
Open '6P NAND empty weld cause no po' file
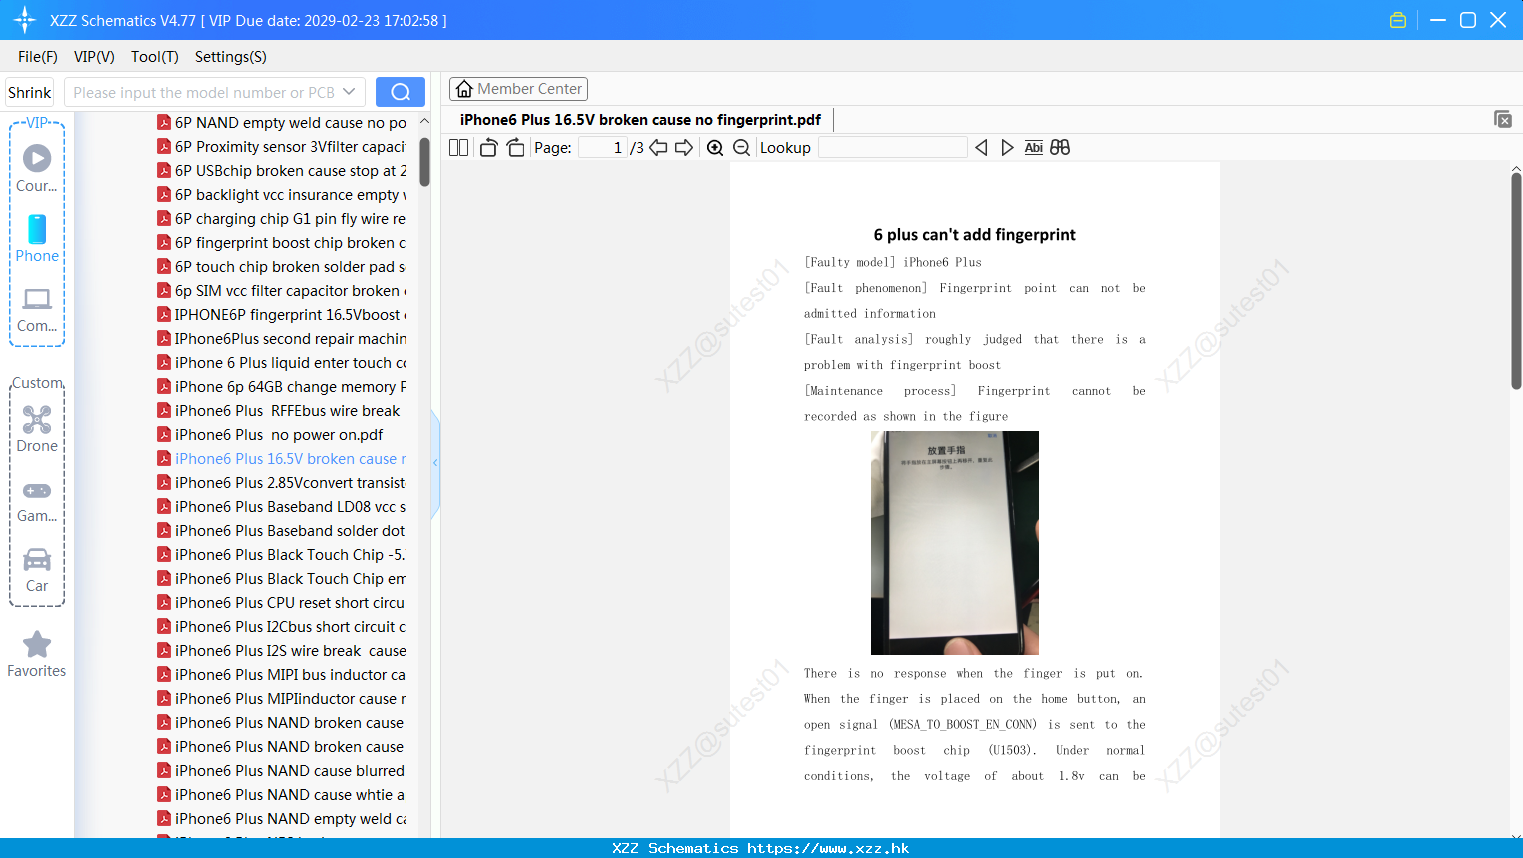[282, 123]
